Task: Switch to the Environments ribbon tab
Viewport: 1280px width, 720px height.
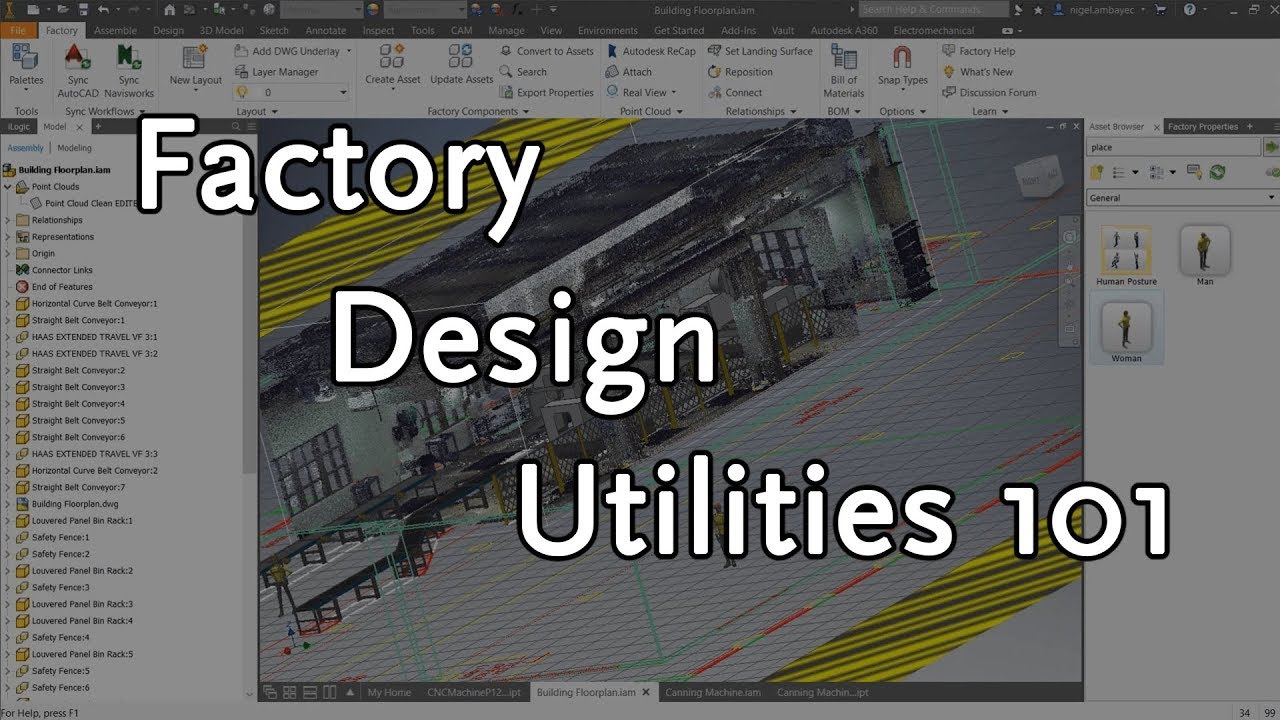Action: tap(607, 31)
